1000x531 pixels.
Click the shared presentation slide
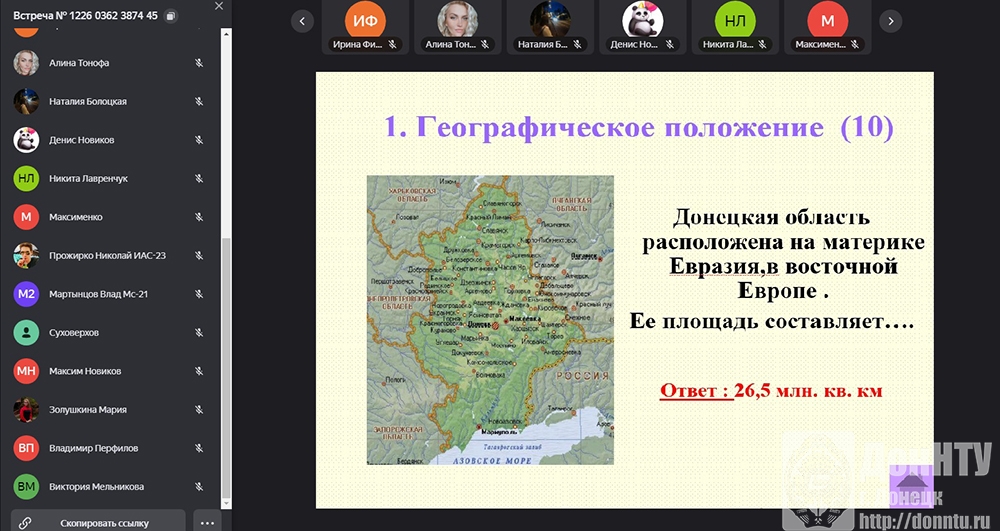coord(624,290)
